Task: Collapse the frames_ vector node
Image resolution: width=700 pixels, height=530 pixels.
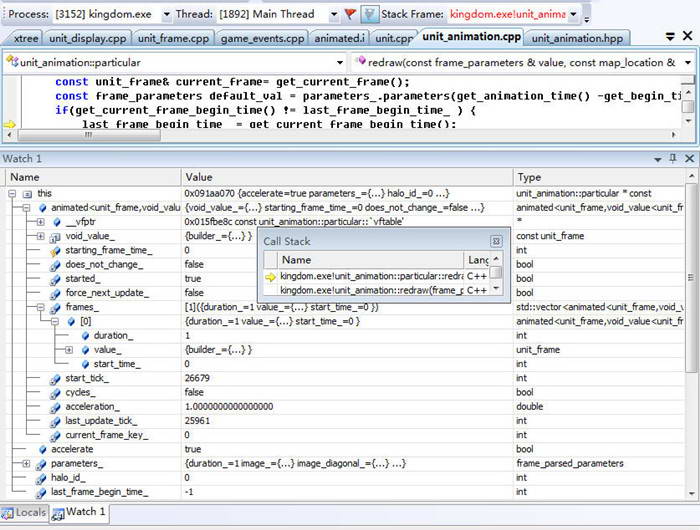Action: pos(41,307)
